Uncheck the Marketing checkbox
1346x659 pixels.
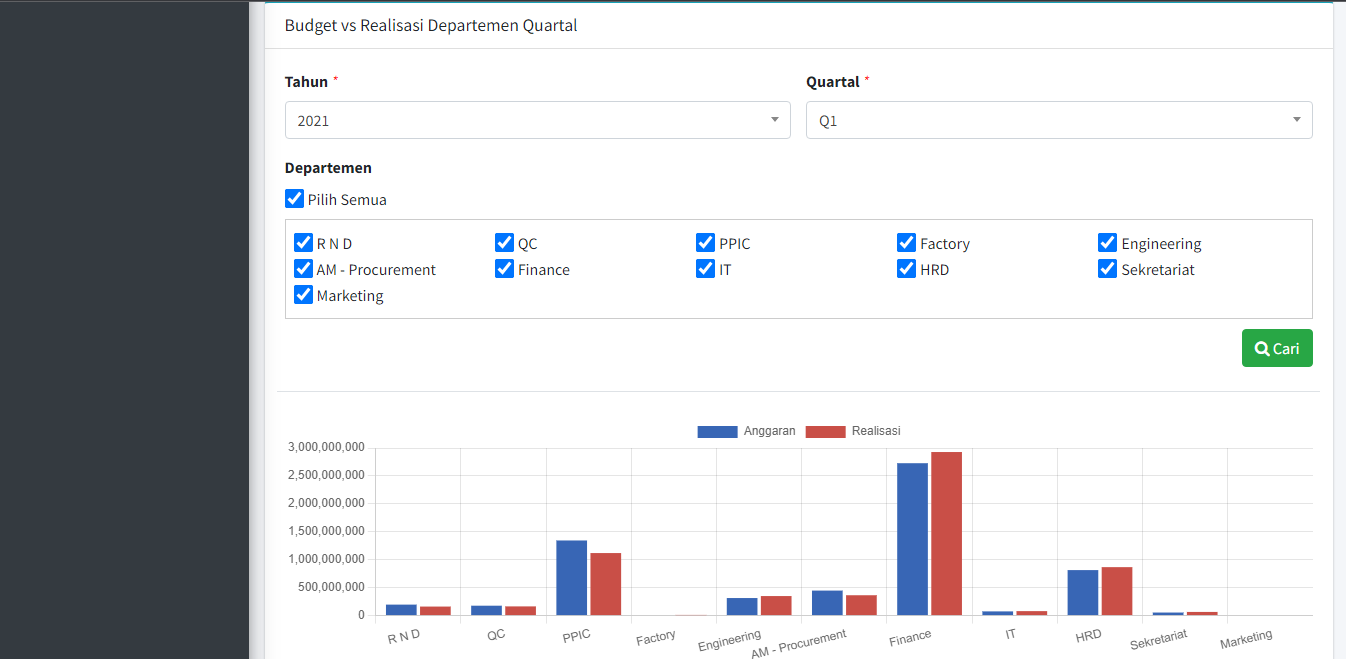[x=303, y=295]
